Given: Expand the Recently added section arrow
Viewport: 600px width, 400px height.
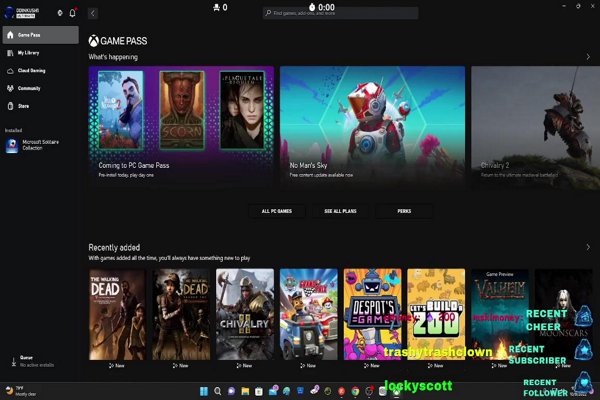Looking at the screenshot, I should [x=588, y=247].
